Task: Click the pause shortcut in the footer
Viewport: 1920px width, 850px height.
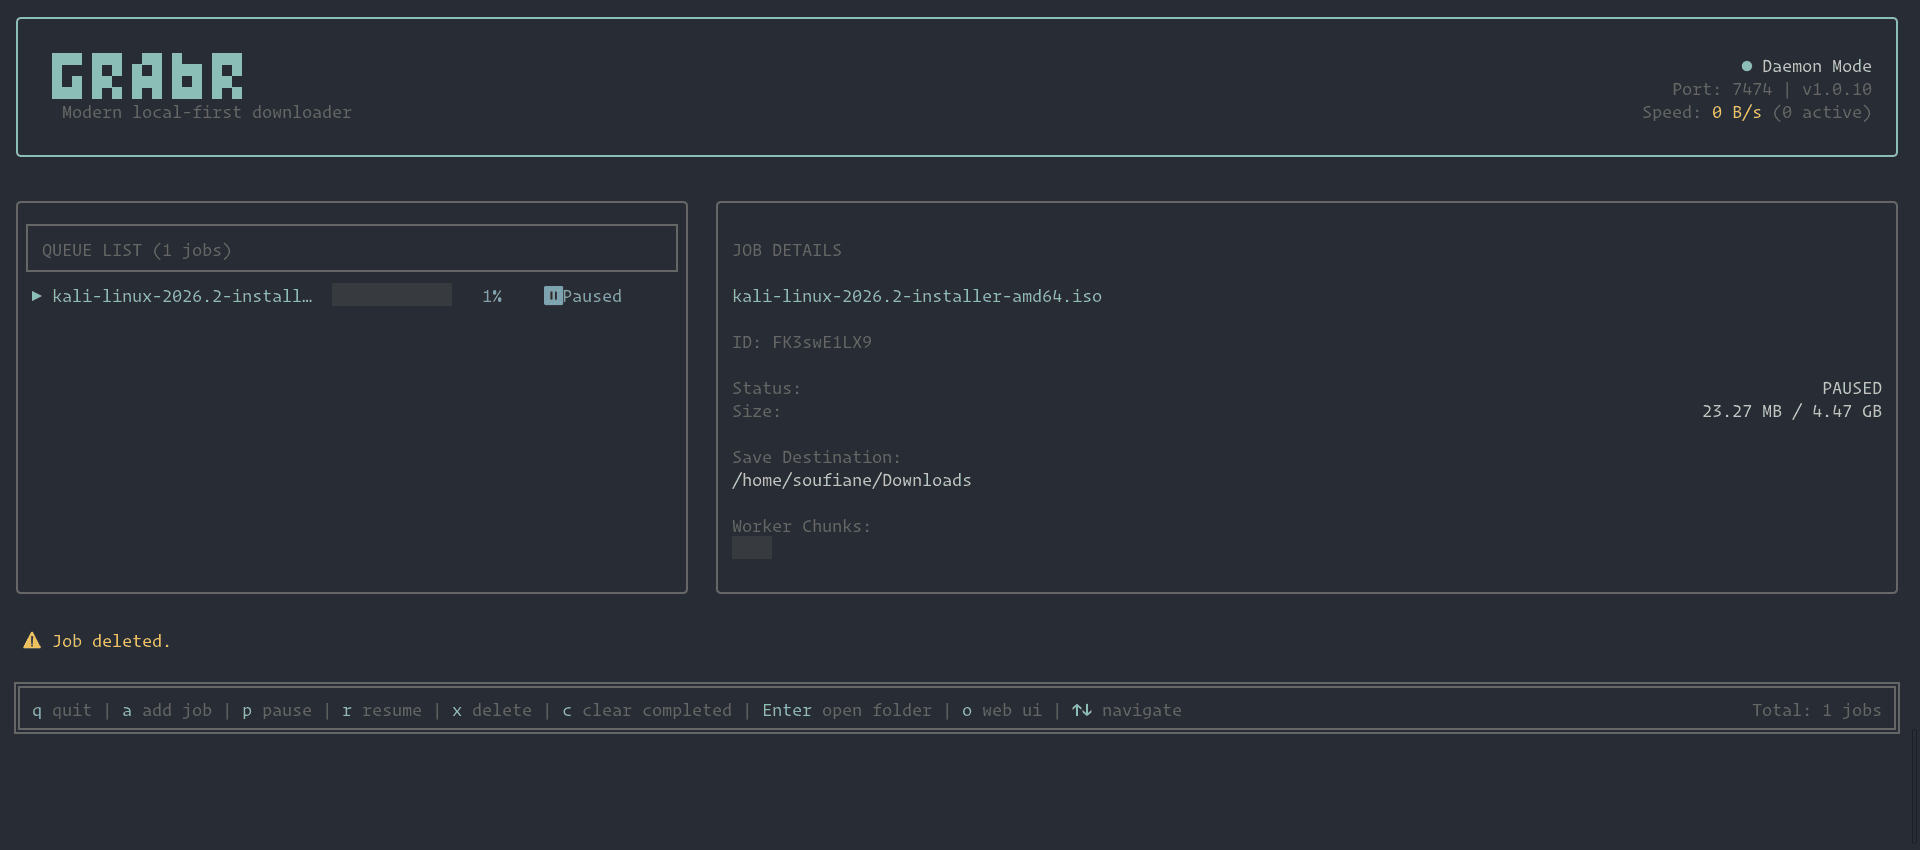Action: [x=277, y=710]
